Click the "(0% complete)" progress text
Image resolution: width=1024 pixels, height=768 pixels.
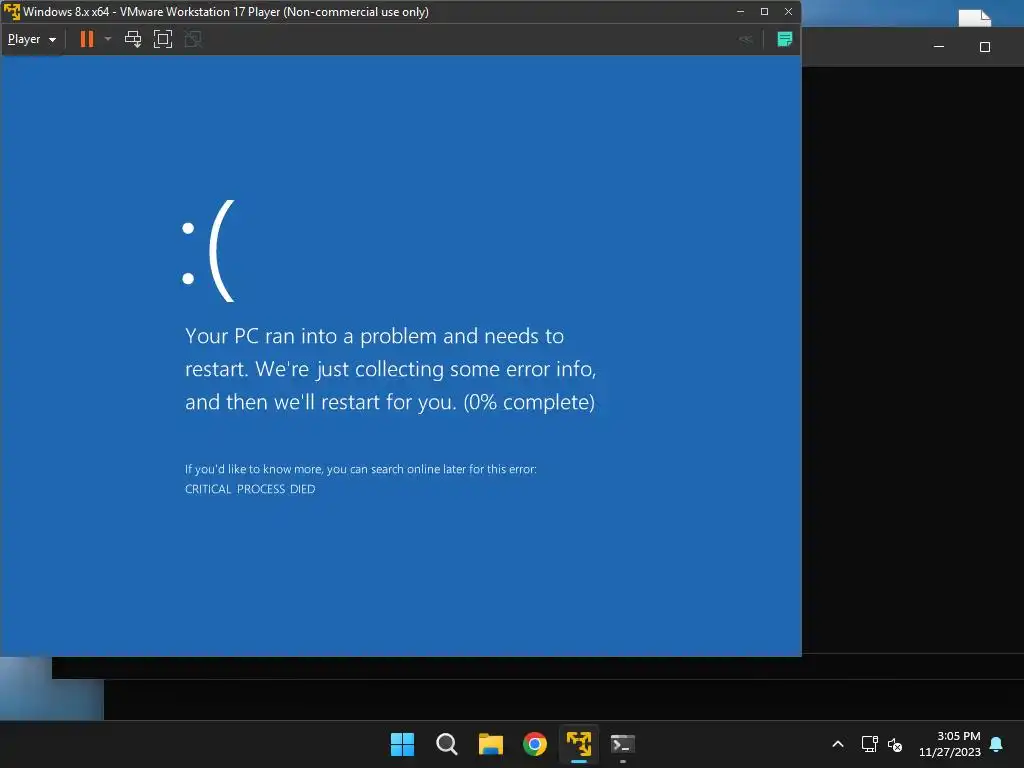[x=529, y=402]
